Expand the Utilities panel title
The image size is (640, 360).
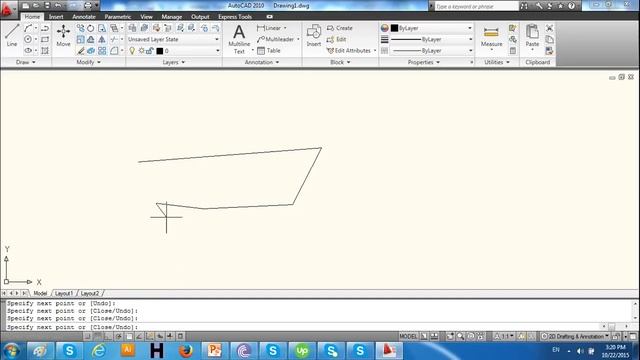pos(497,62)
